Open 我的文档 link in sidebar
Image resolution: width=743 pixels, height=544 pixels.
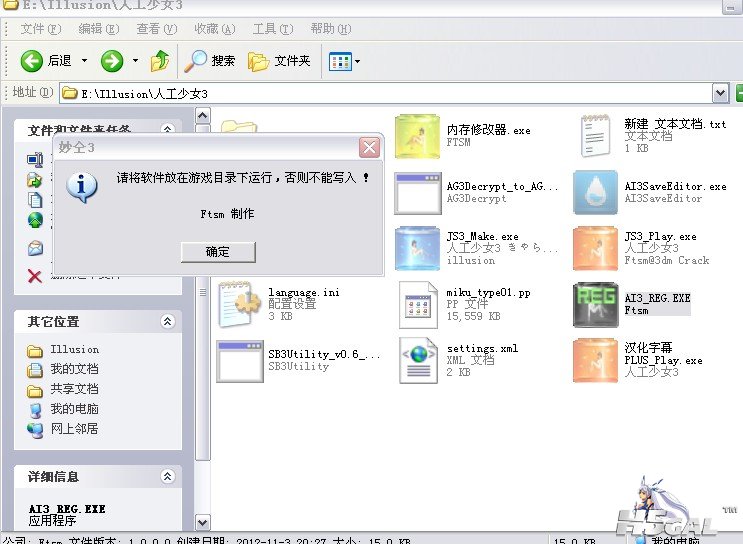(74, 369)
